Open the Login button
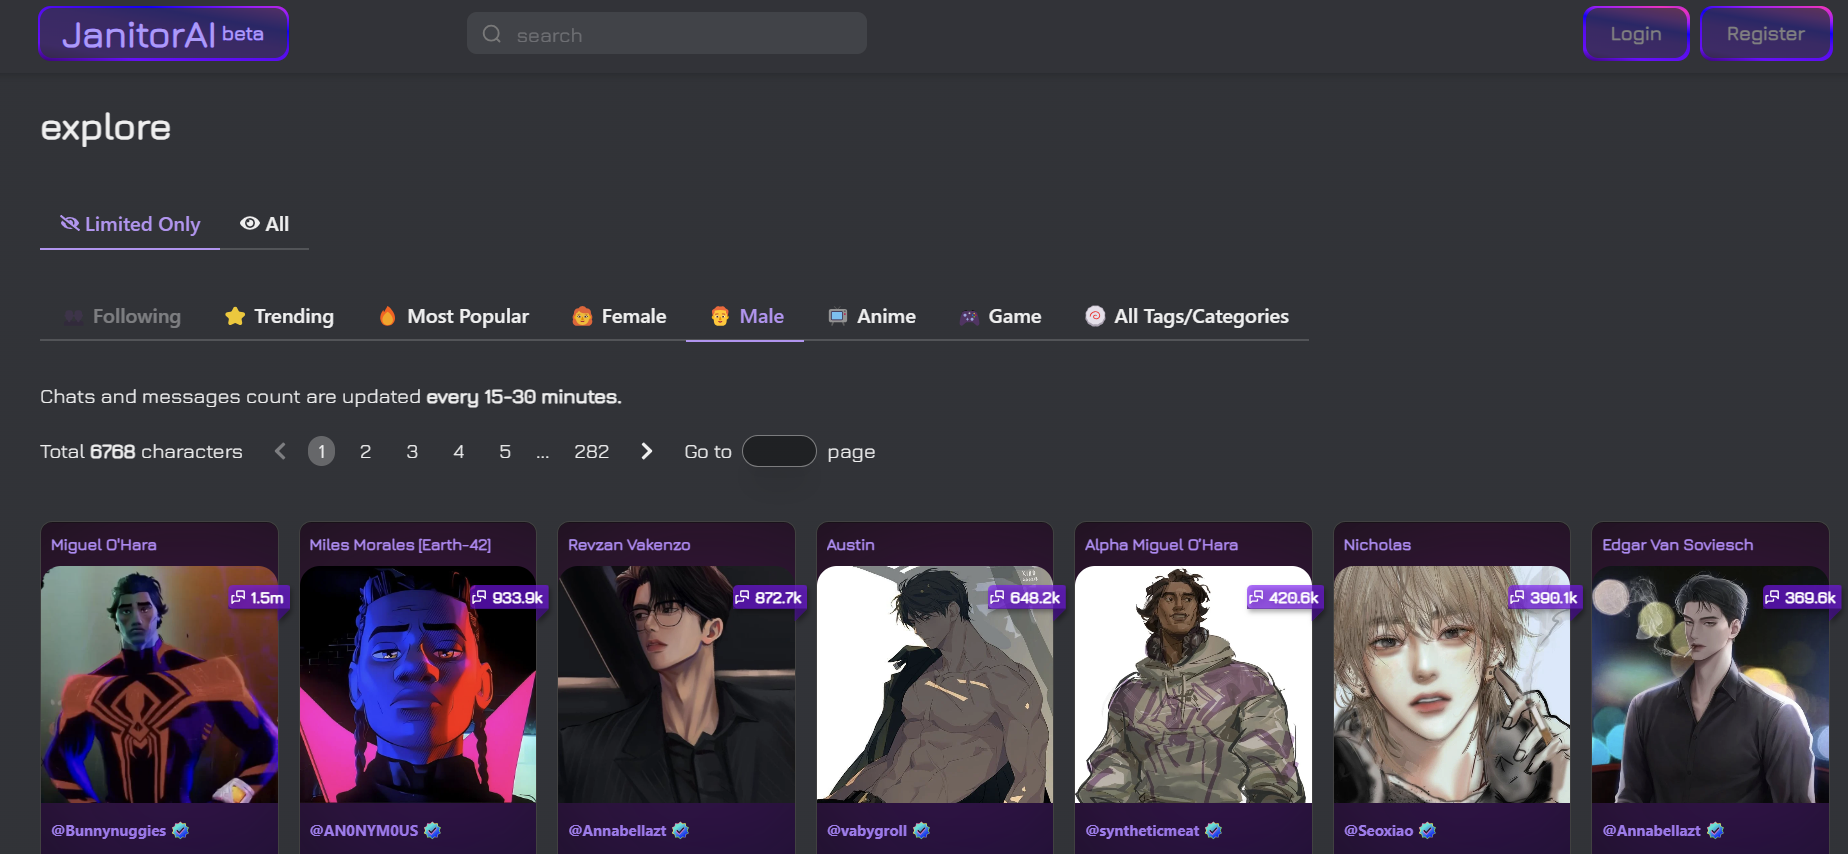Viewport: 1848px width, 854px height. click(1636, 34)
